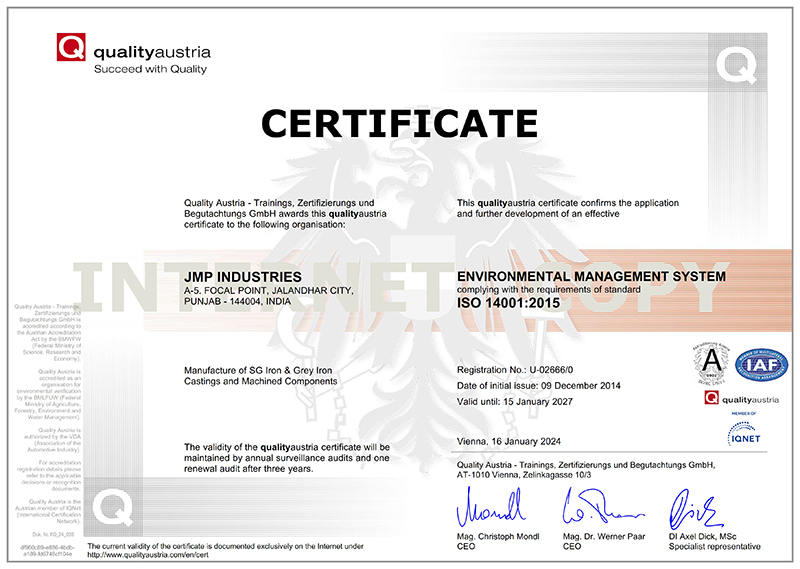This screenshot has width=800, height=569.
Task: Click the Akkreditierung Austria A seal
Action: [x=712, y=363]
